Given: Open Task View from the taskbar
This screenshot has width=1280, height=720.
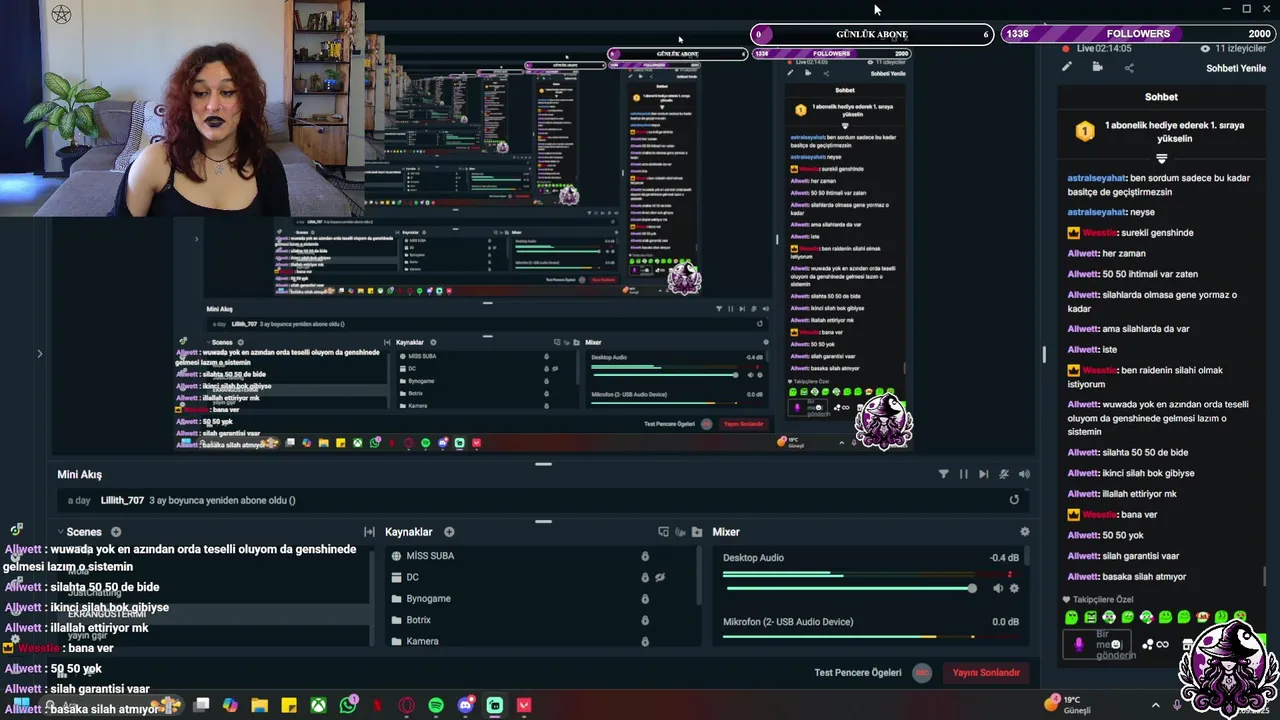Looking at the screenshot, I should 201,705.
